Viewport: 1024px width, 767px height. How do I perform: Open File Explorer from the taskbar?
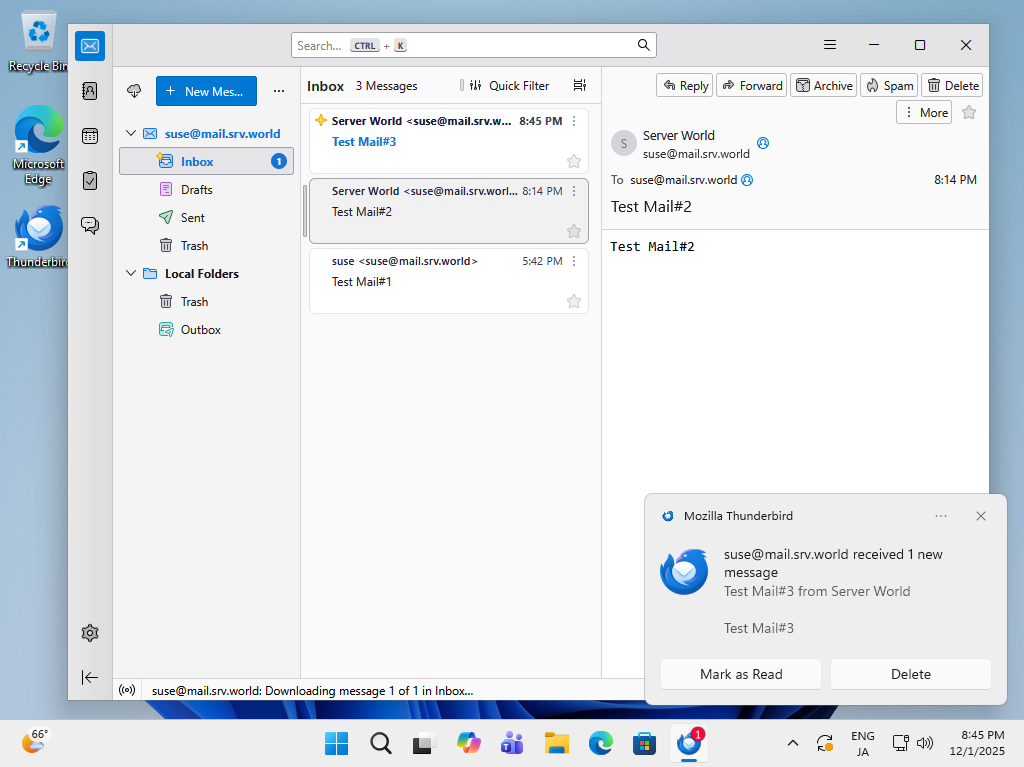(556, 743)
